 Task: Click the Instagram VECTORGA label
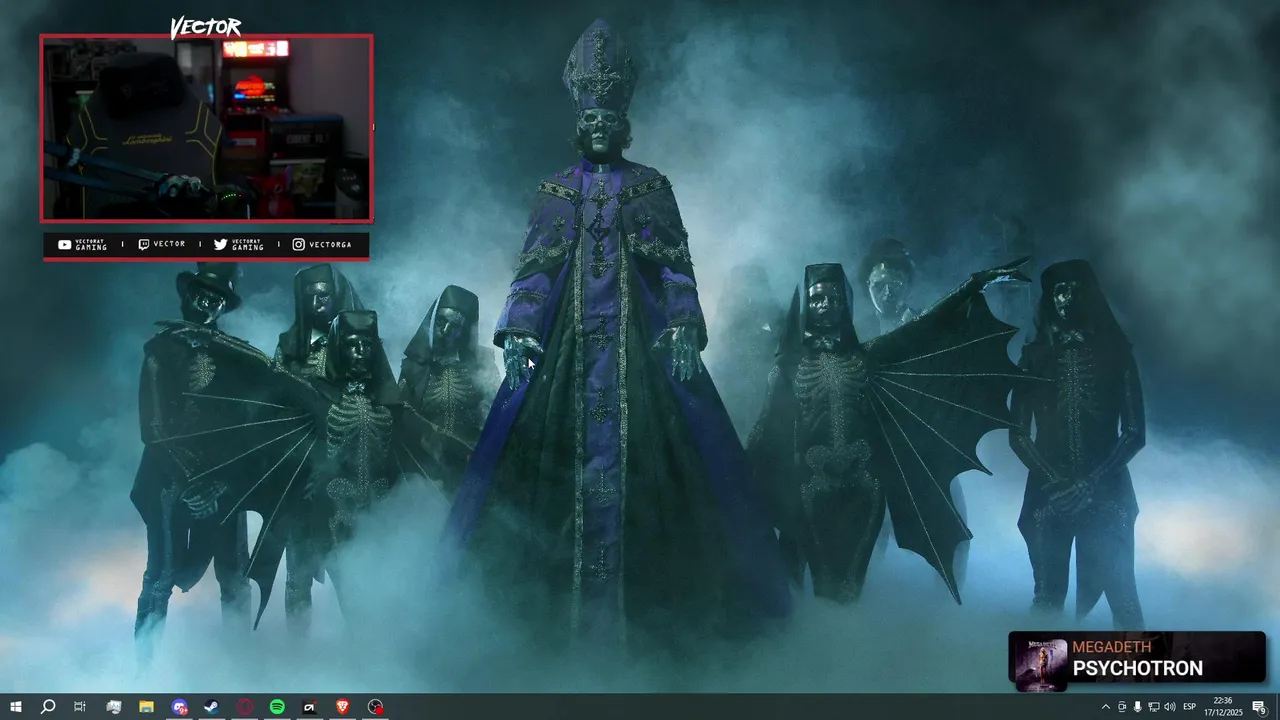[x=322, y=244]
